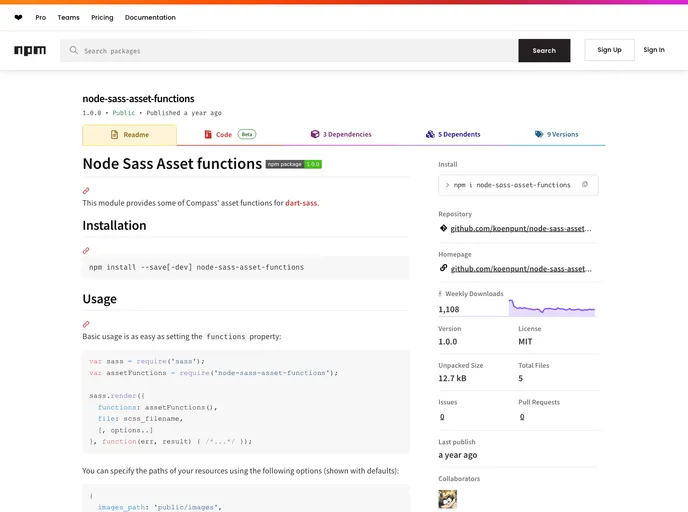Click the Installation heading
The width and height of the screenshot is (688, 512).
coord(114,226)
